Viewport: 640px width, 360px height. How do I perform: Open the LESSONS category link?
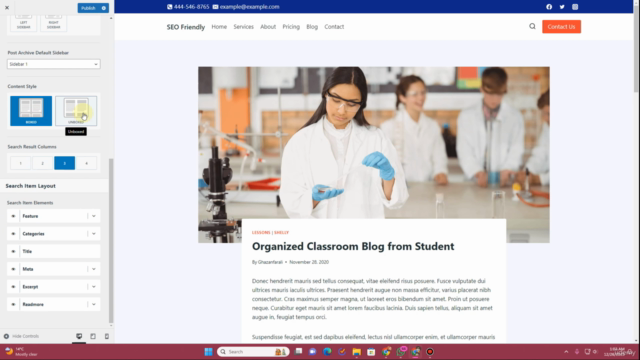[261, 232]
